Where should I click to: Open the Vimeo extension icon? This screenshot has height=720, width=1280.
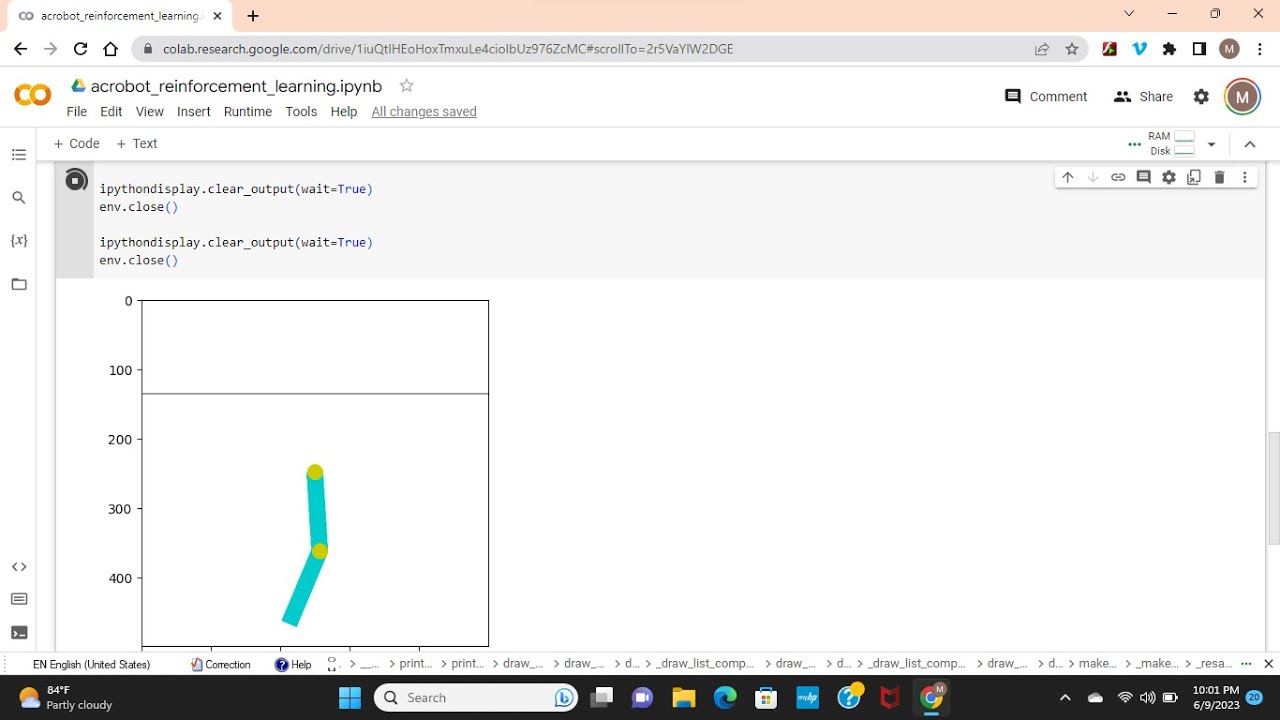point(1139,49)
